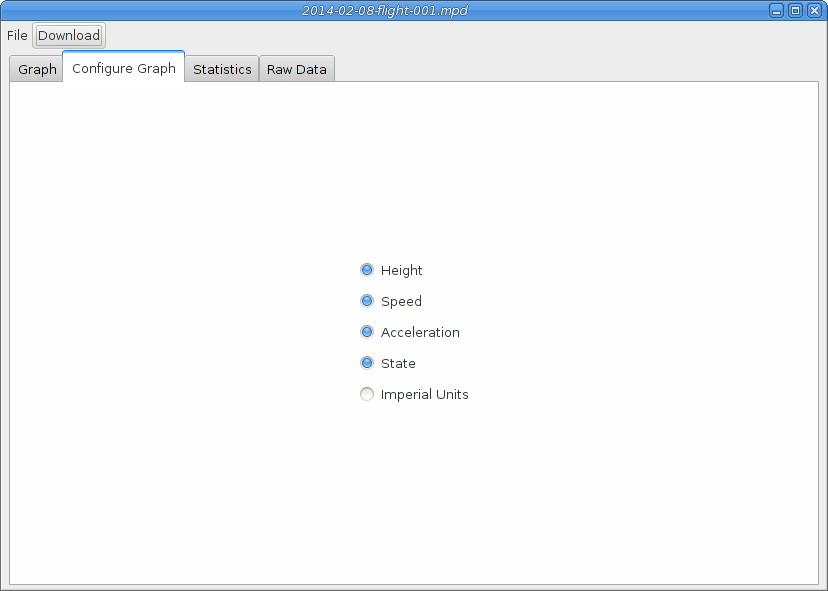Viewport: 828px width, 591px height.
Task: Open the Statistics tab
Action: click(222, 69)
